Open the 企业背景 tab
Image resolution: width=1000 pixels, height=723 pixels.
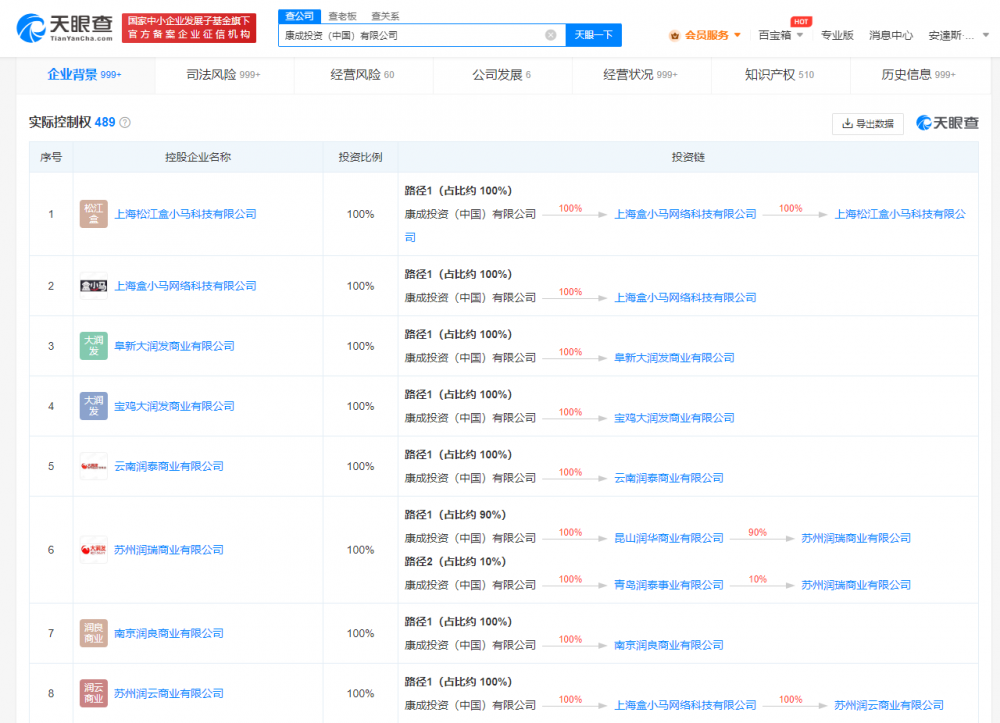[x=85, y=75]
